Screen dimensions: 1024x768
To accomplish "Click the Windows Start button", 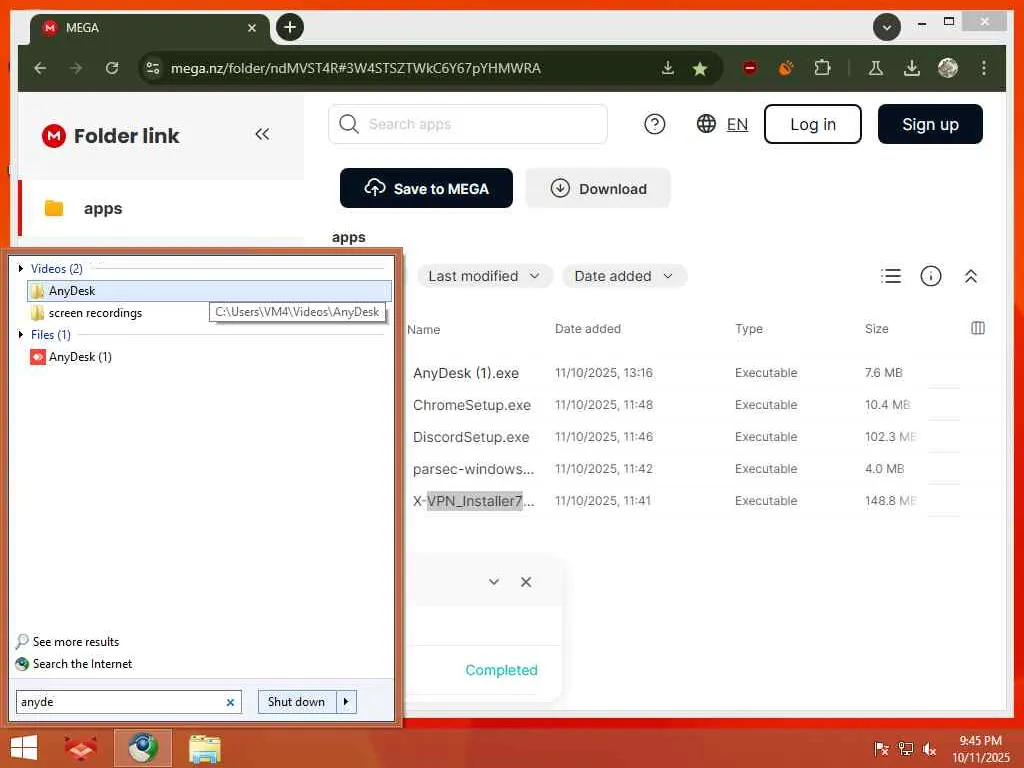I will (24, 748).
